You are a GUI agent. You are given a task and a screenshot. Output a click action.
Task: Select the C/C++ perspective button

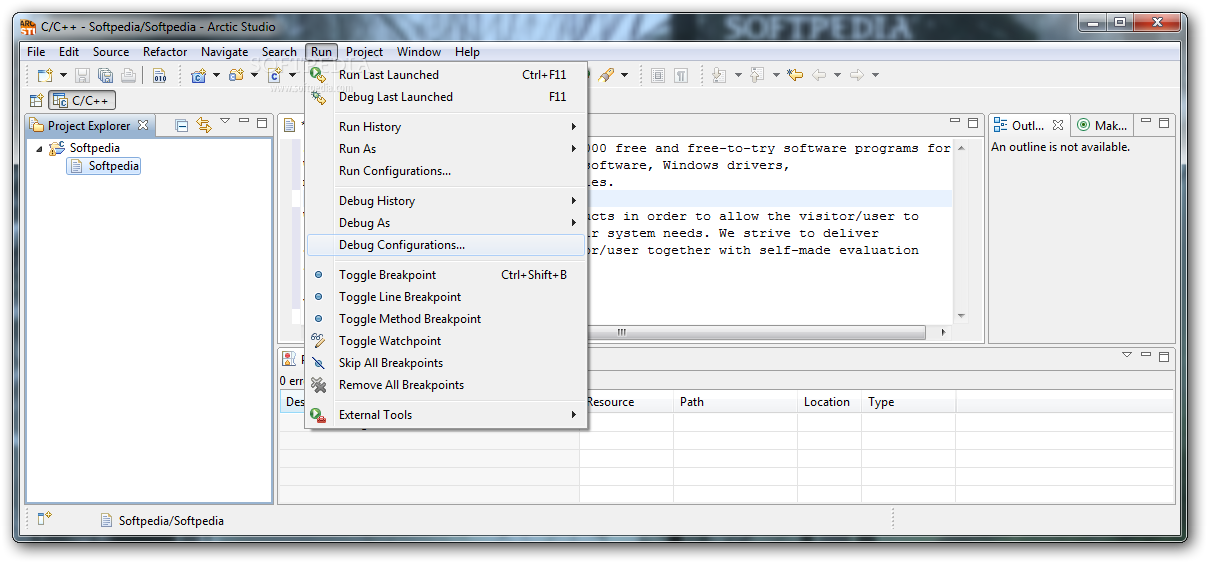[82, 100]
